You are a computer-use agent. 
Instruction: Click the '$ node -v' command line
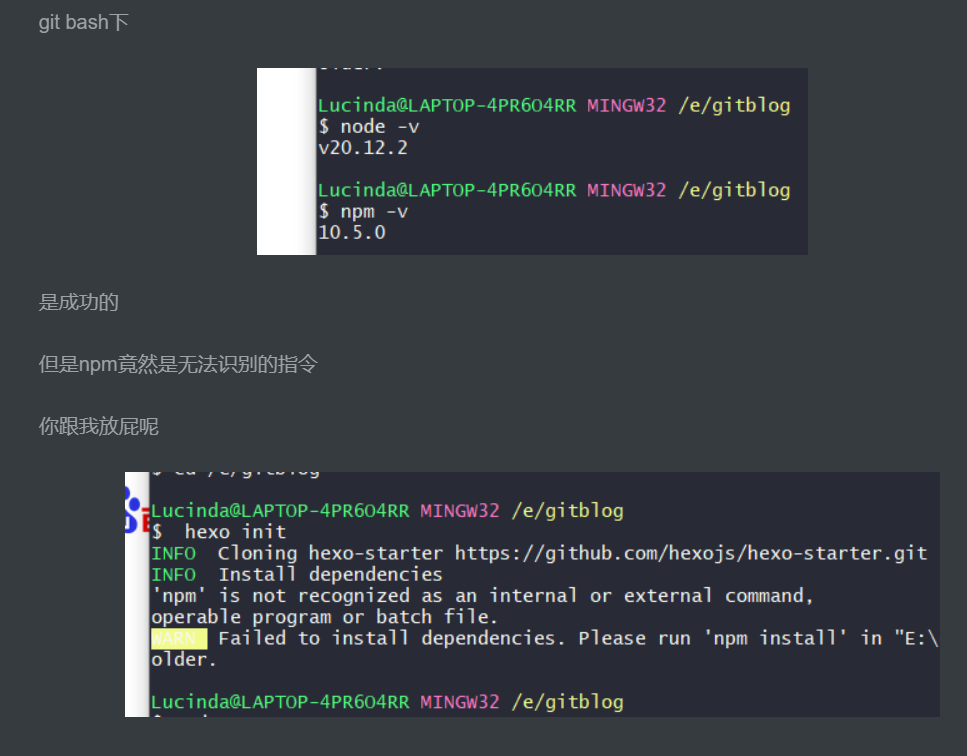pos(369,127)
